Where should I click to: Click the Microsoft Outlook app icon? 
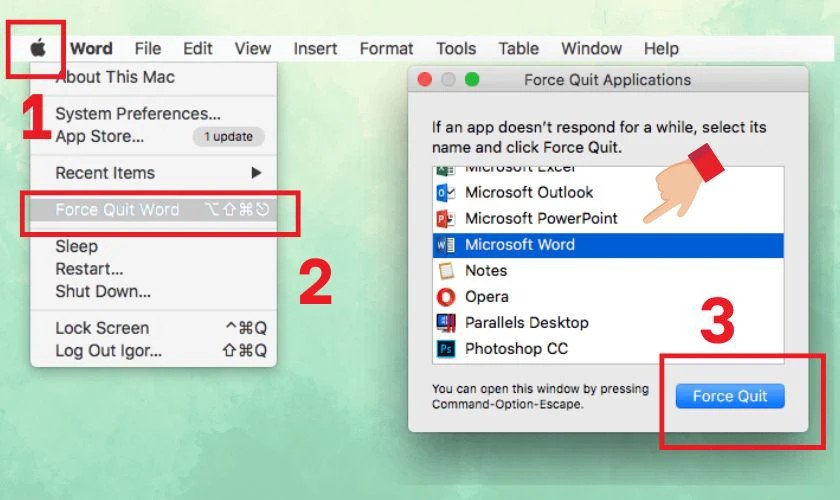(446, 193)
